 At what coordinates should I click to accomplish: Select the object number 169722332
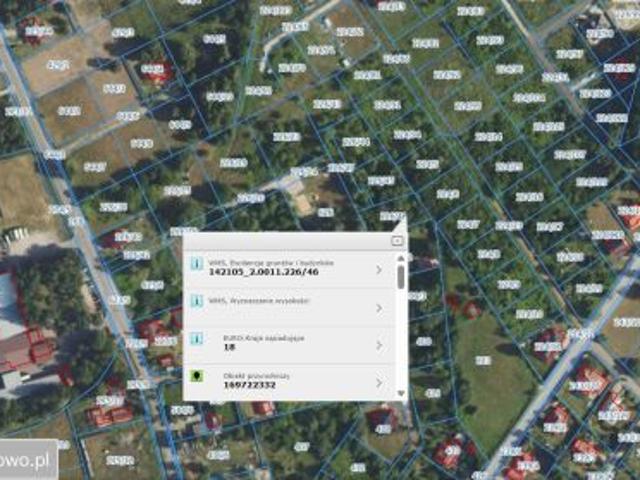click(249, 385)
